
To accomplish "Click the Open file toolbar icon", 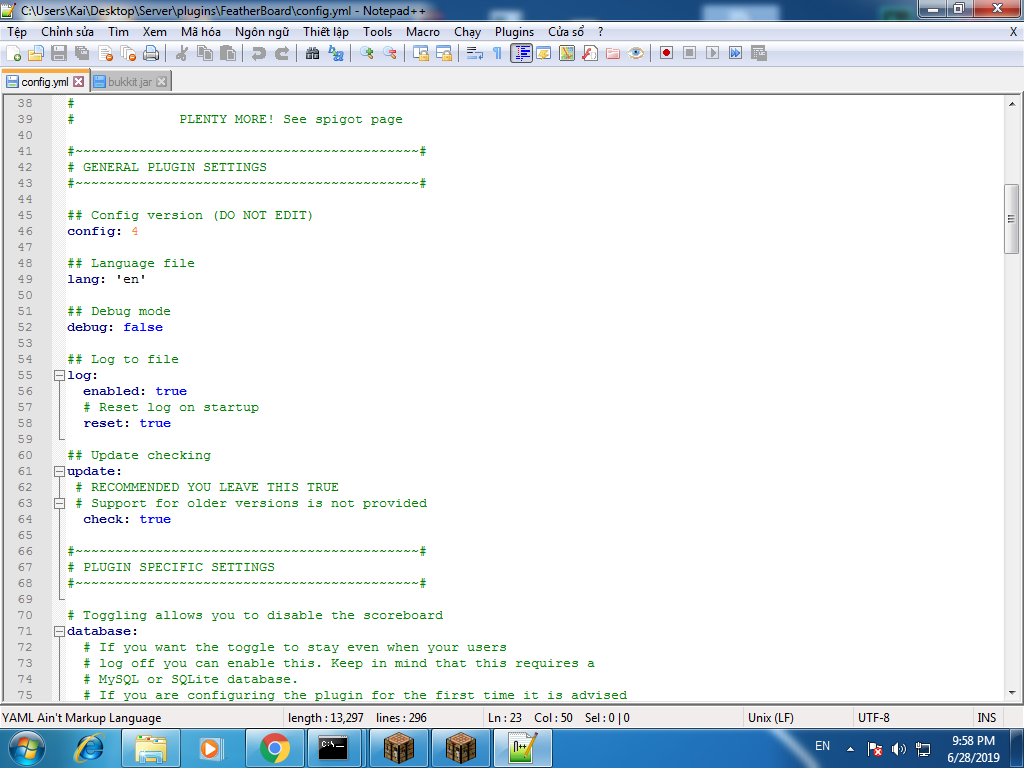I will (x=36, y=54).
